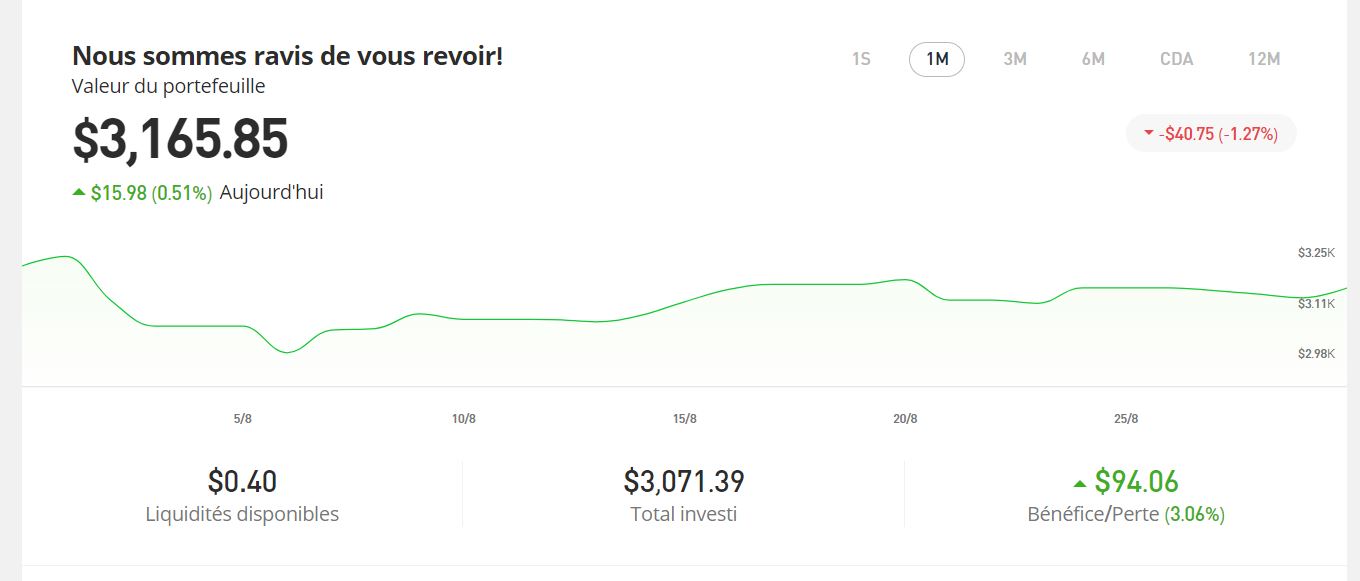Switch to the 6M time range
This screenshot has width=1360, height=581.
[1093, 59]
